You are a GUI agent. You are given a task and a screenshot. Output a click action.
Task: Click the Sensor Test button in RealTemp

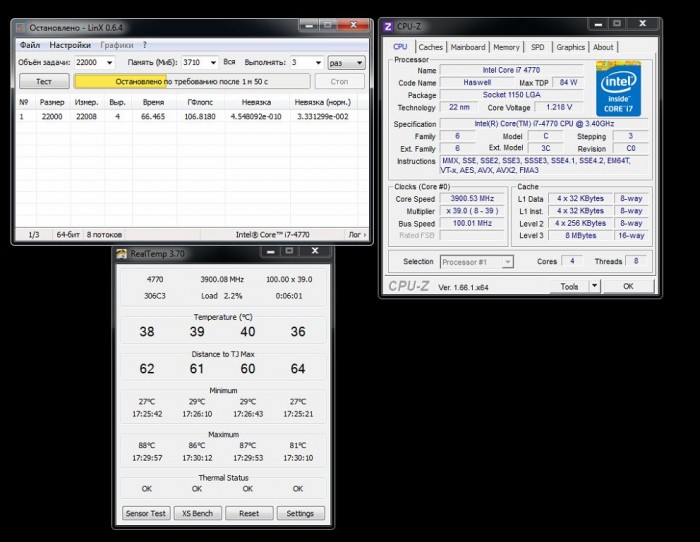click(146, 513)
